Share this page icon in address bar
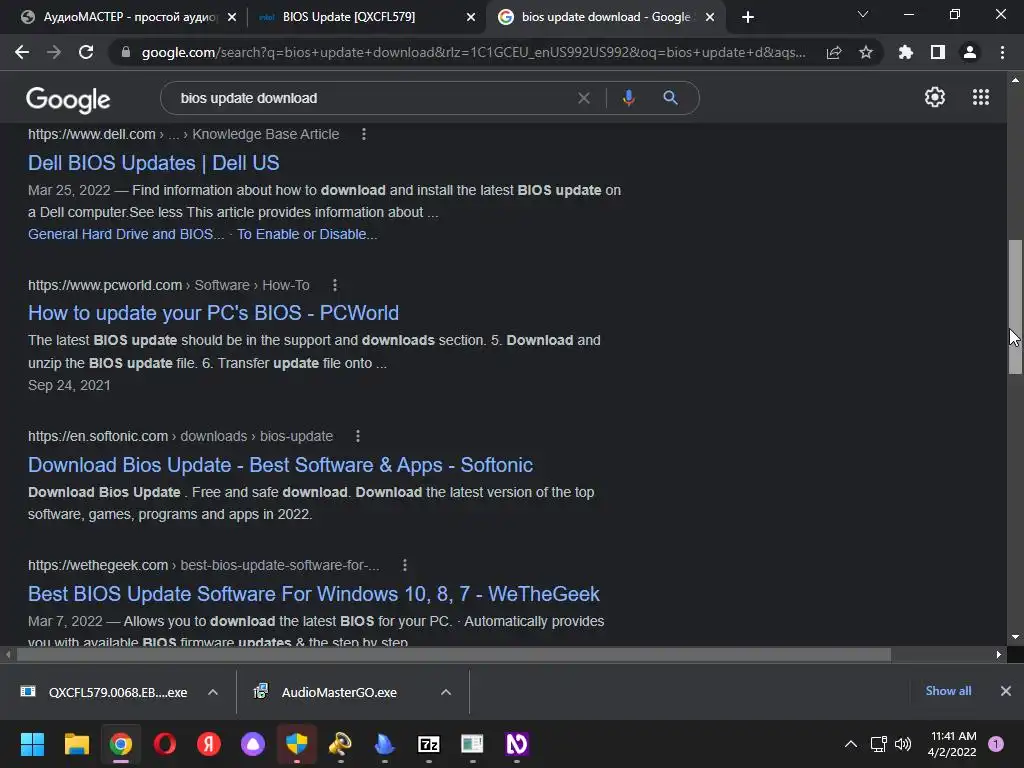This screenshot has height=768, width=1024. click(834, 52)
